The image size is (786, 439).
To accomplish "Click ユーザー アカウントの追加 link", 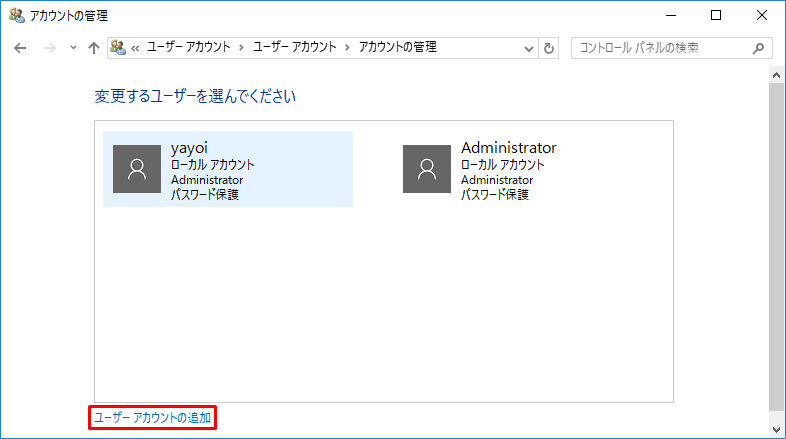I will 152,417.
